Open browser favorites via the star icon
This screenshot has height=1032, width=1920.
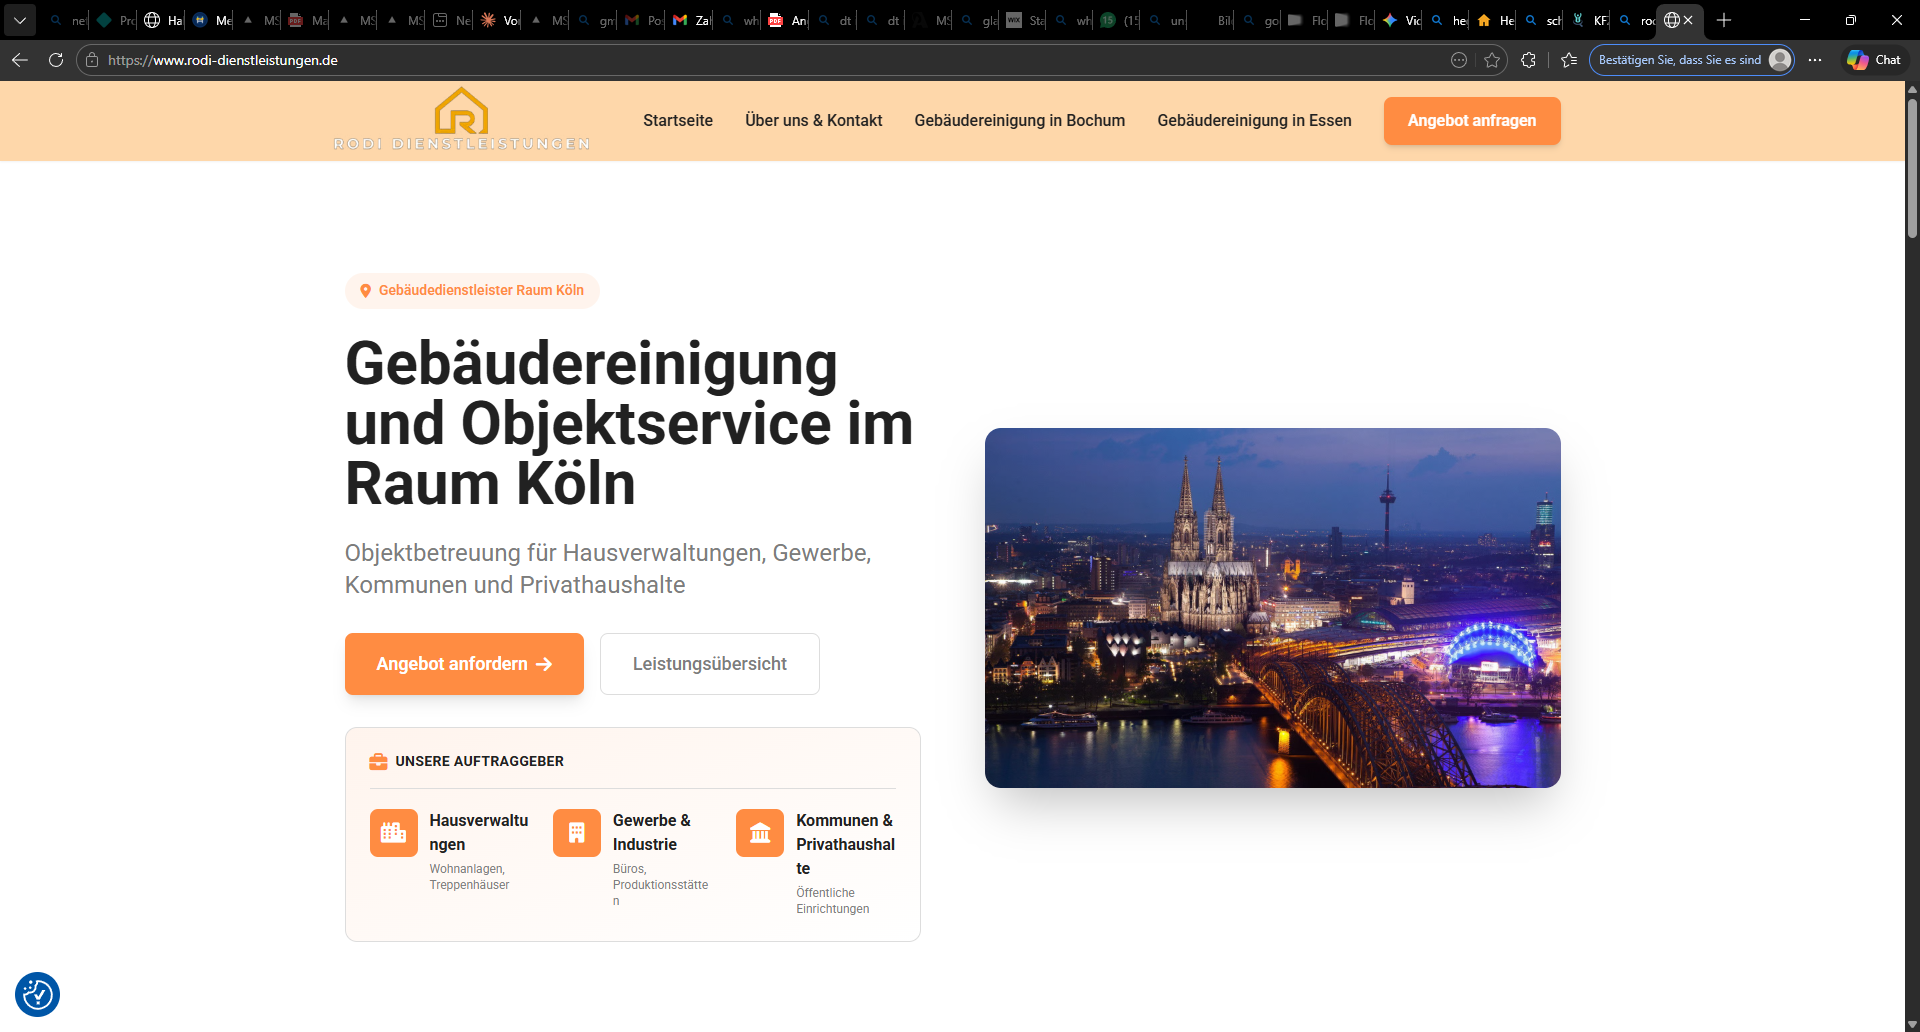click(1493, 60)
